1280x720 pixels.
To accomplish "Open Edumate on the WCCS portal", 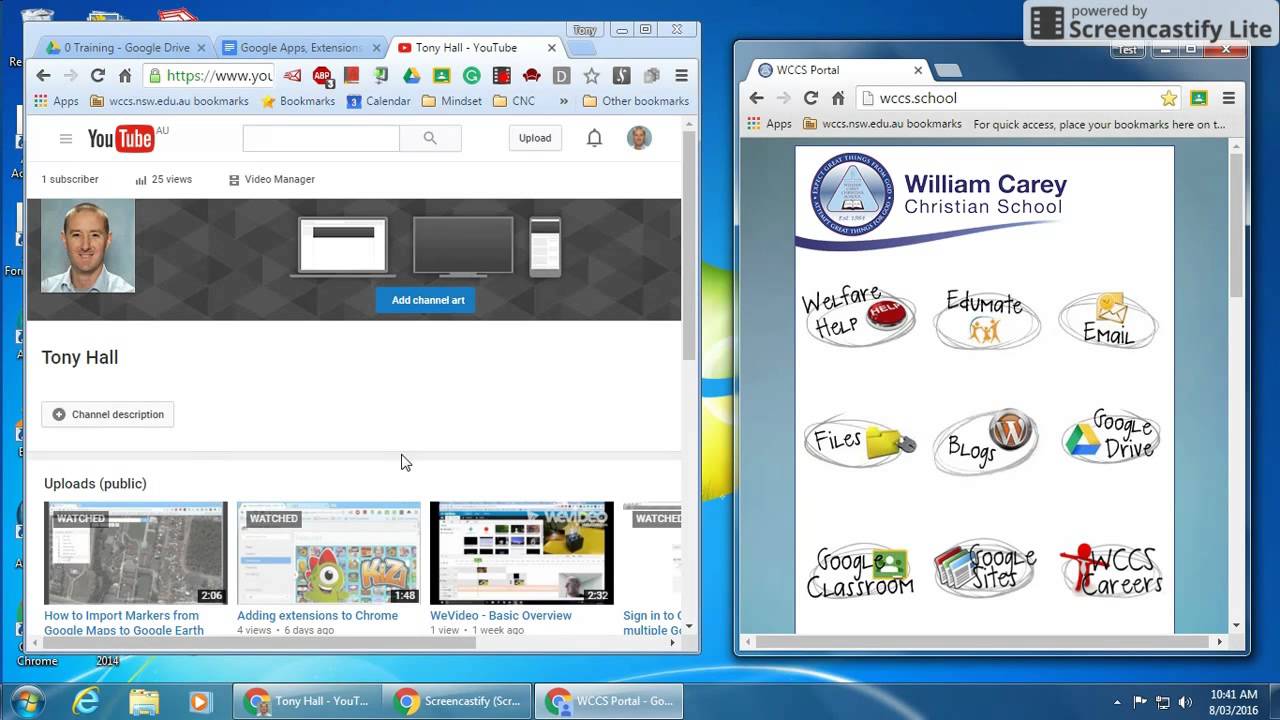I will 986,317.
